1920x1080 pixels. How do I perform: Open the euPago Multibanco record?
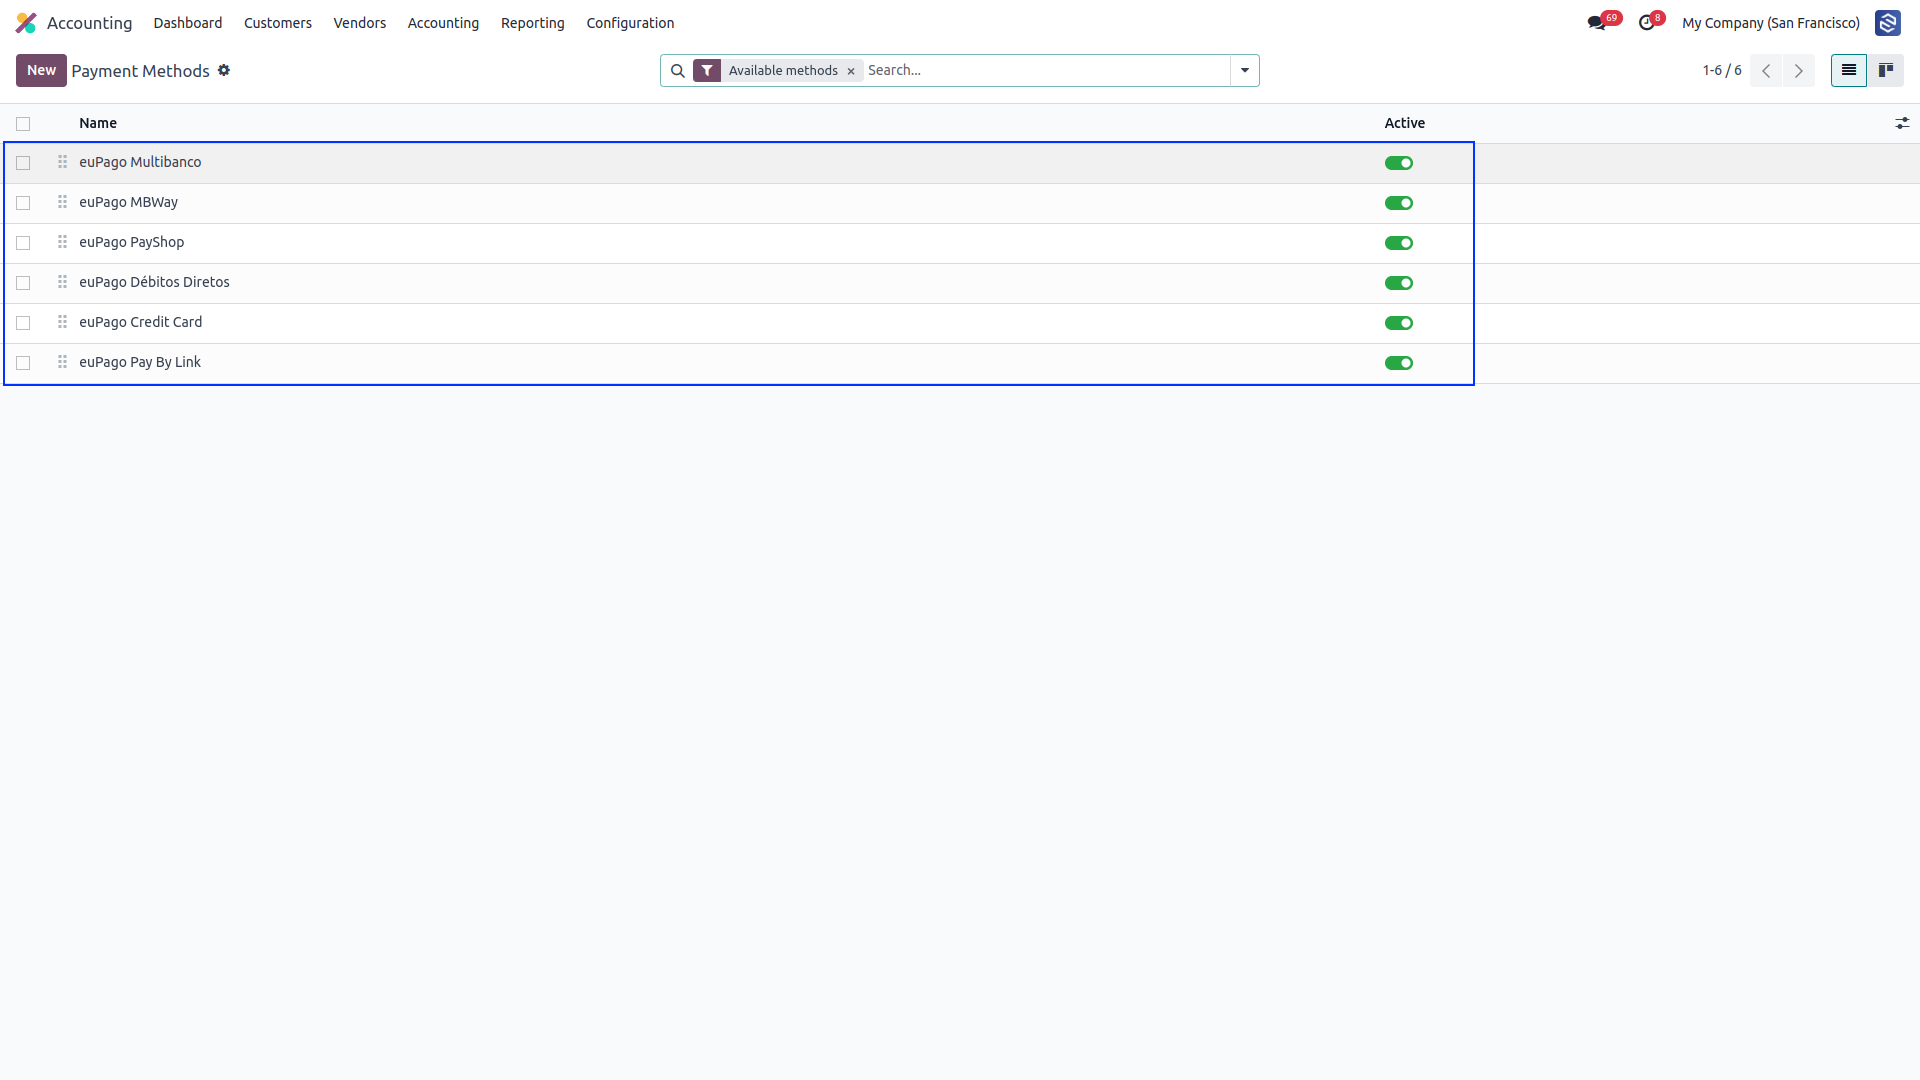(x=140, y=162)
